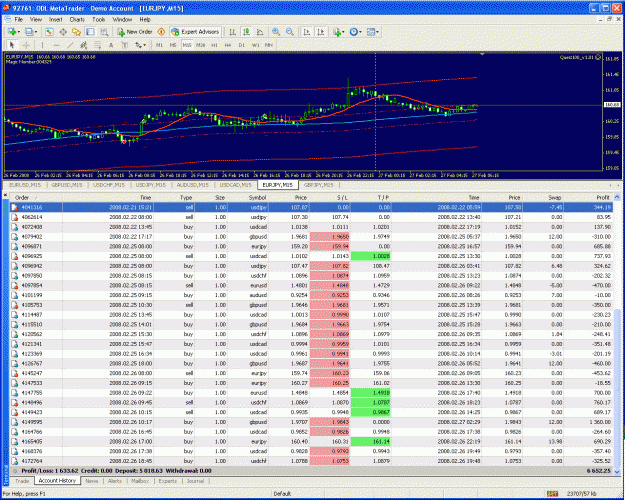
Task: Click the connection status bars icon
Action: coord(552,494)
